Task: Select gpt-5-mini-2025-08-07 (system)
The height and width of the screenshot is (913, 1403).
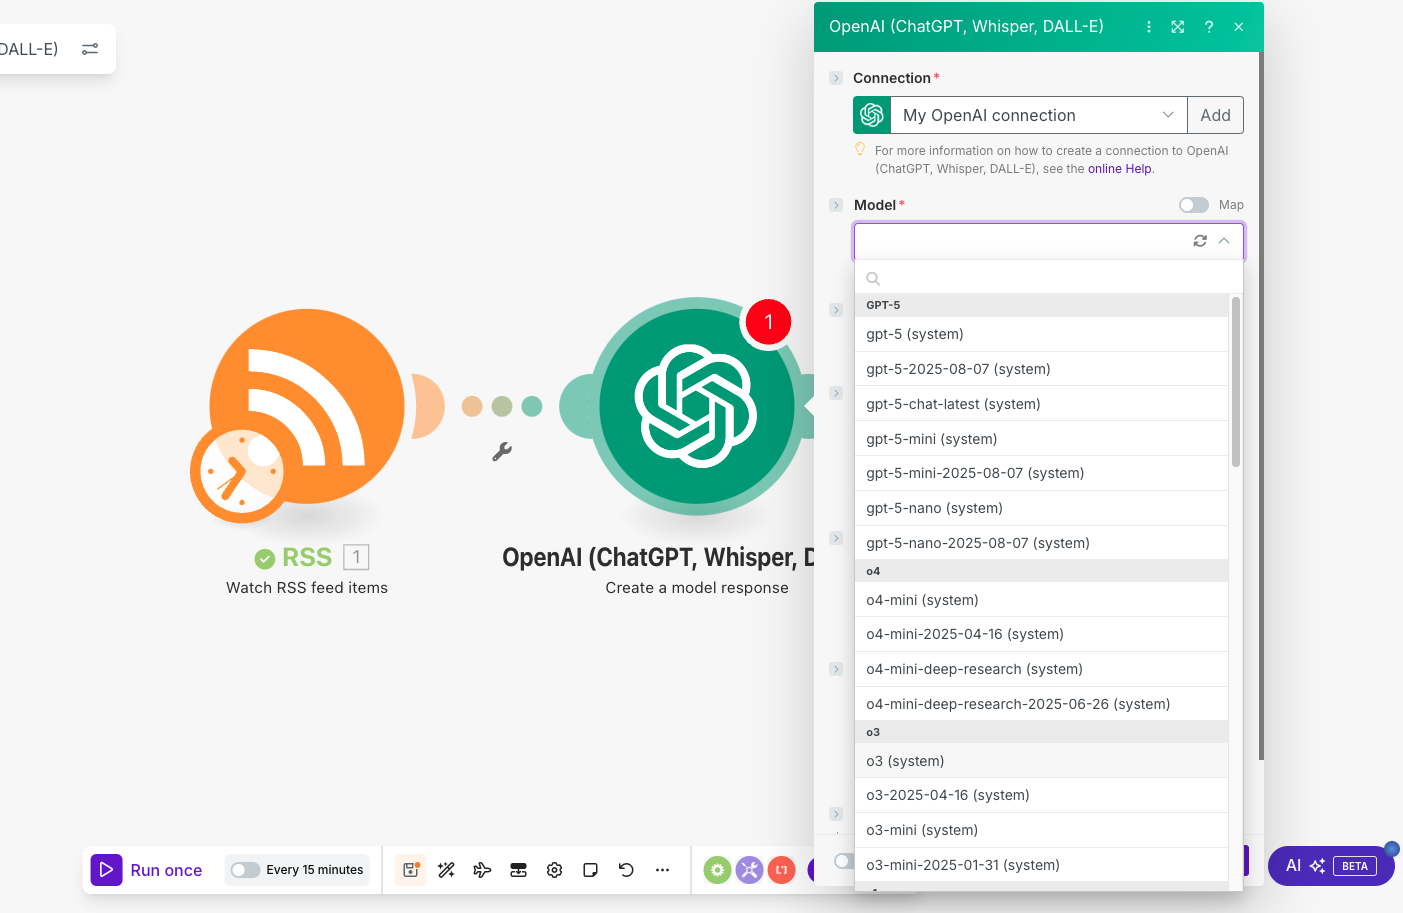Action: coord(1041,473)
